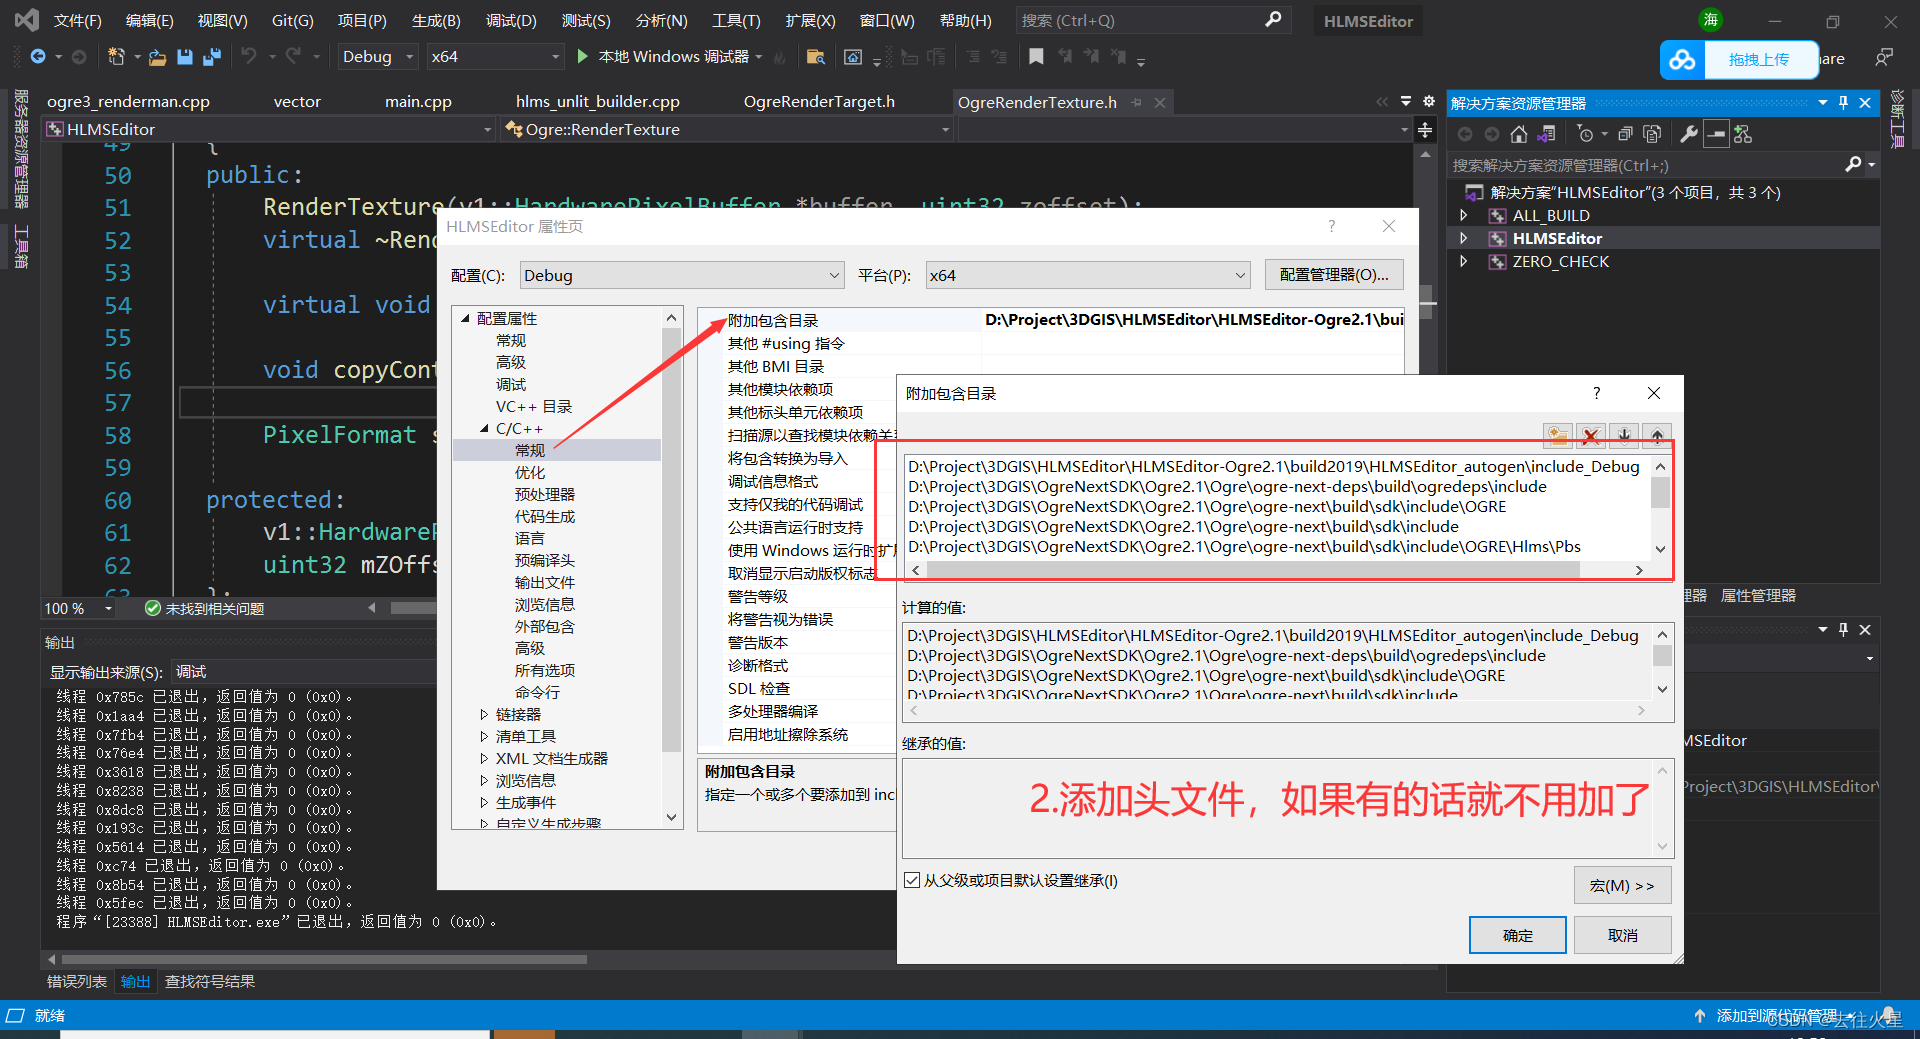Click the new project icon in the toolbar
Image resolution: width=1920 pixels, height=1039 pixels.
click(x=116, y=57)
